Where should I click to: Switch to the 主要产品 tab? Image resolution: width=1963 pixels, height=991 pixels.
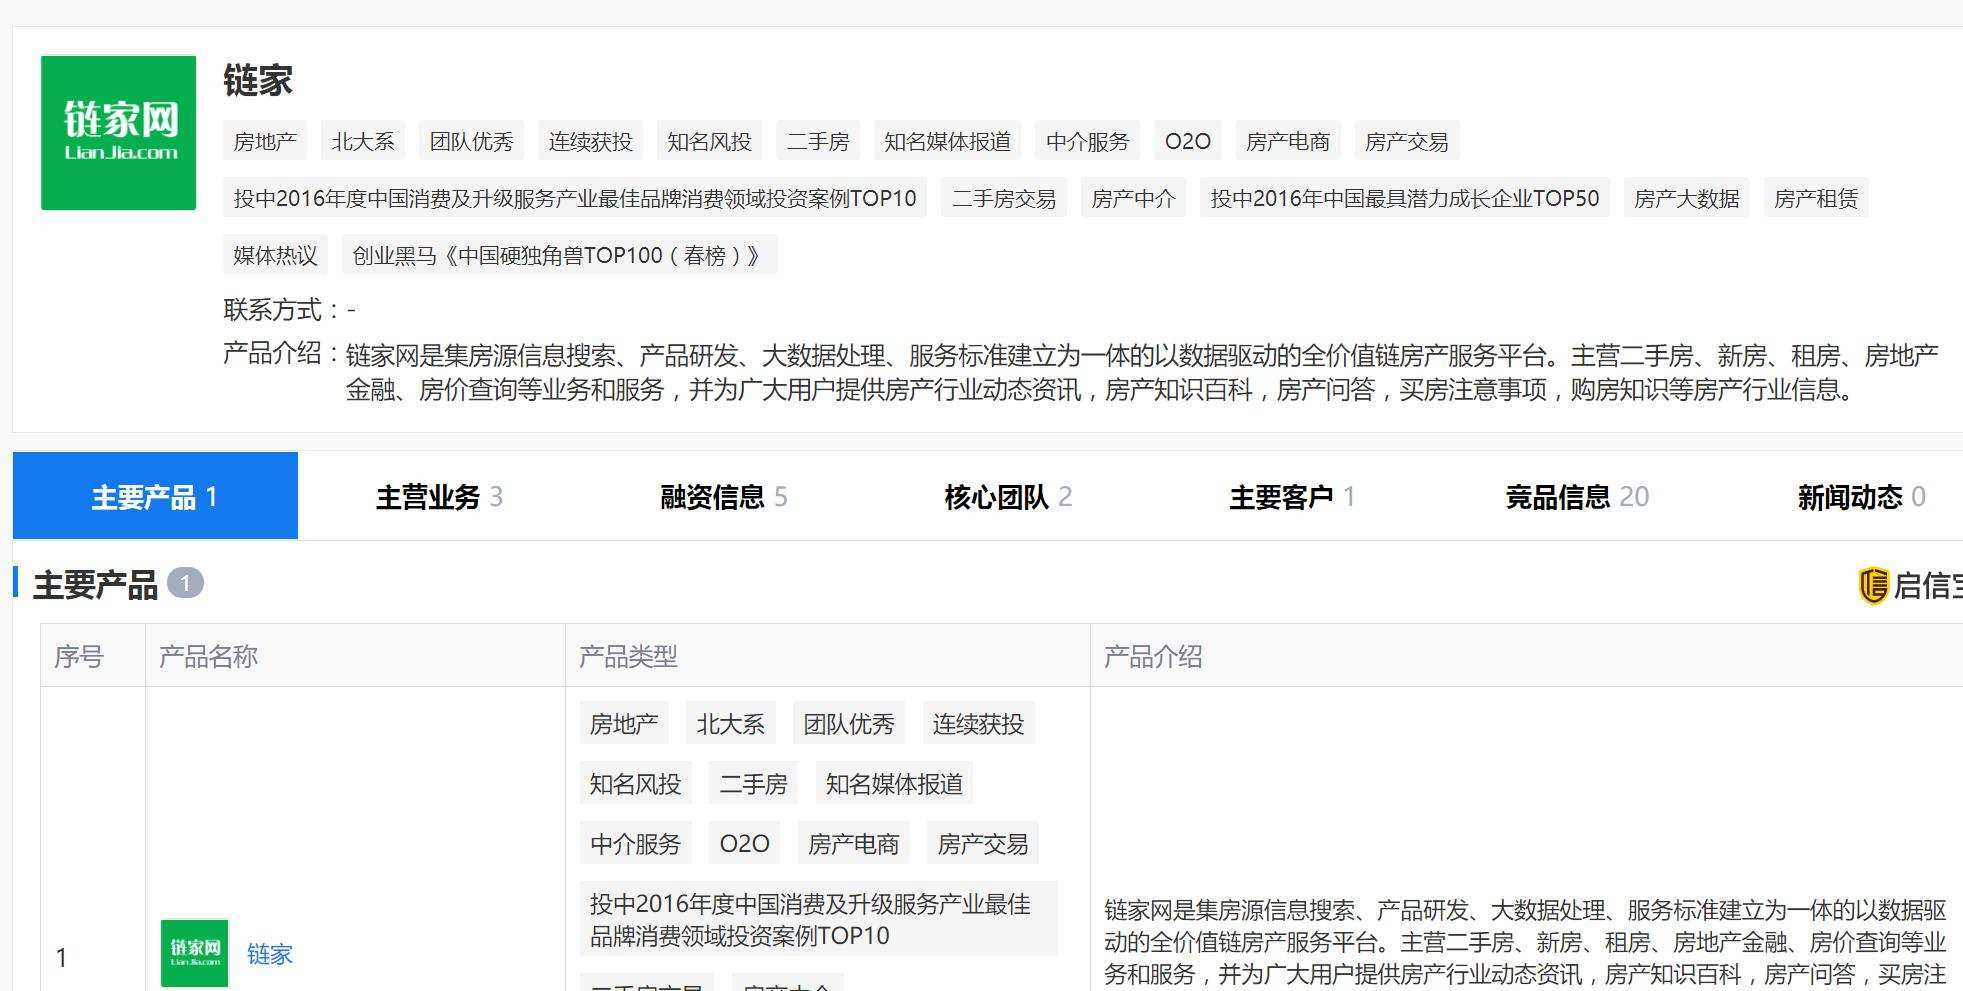pyautogui.click(x=155, y=496)
